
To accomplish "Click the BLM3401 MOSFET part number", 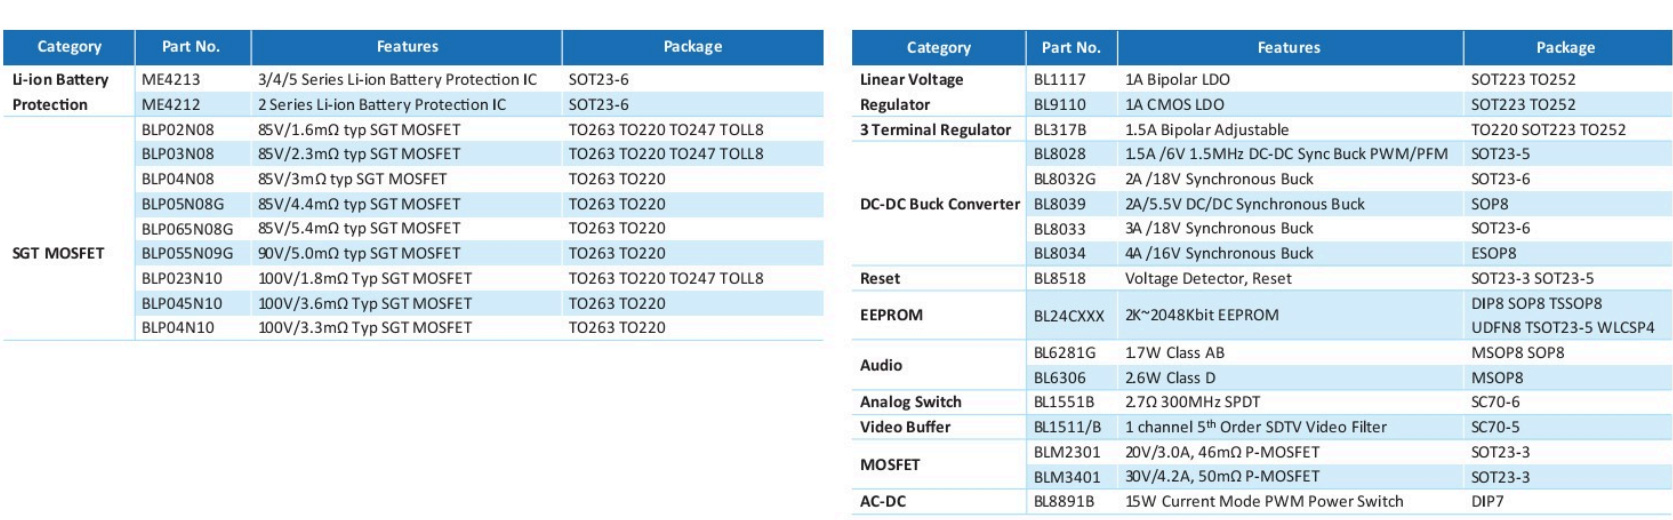I will click(1067, 476).
